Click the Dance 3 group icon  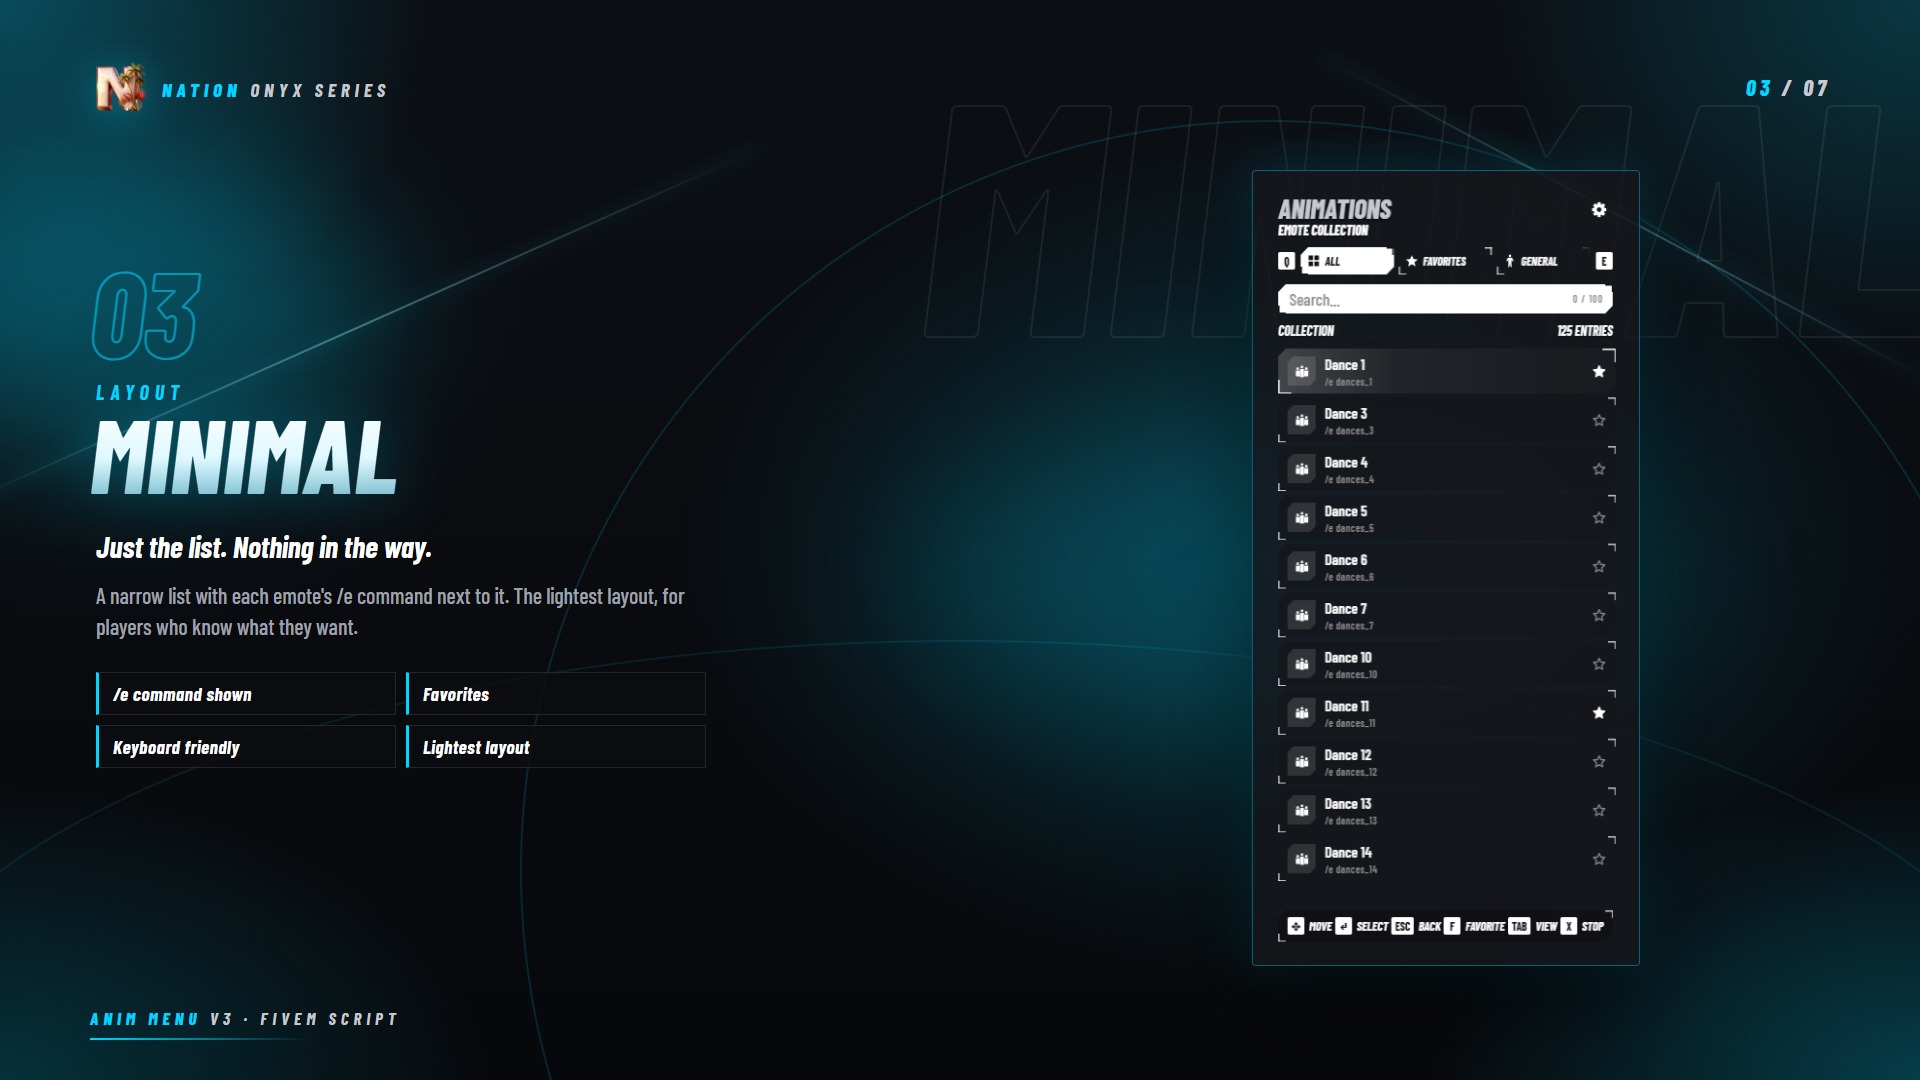1302,421
